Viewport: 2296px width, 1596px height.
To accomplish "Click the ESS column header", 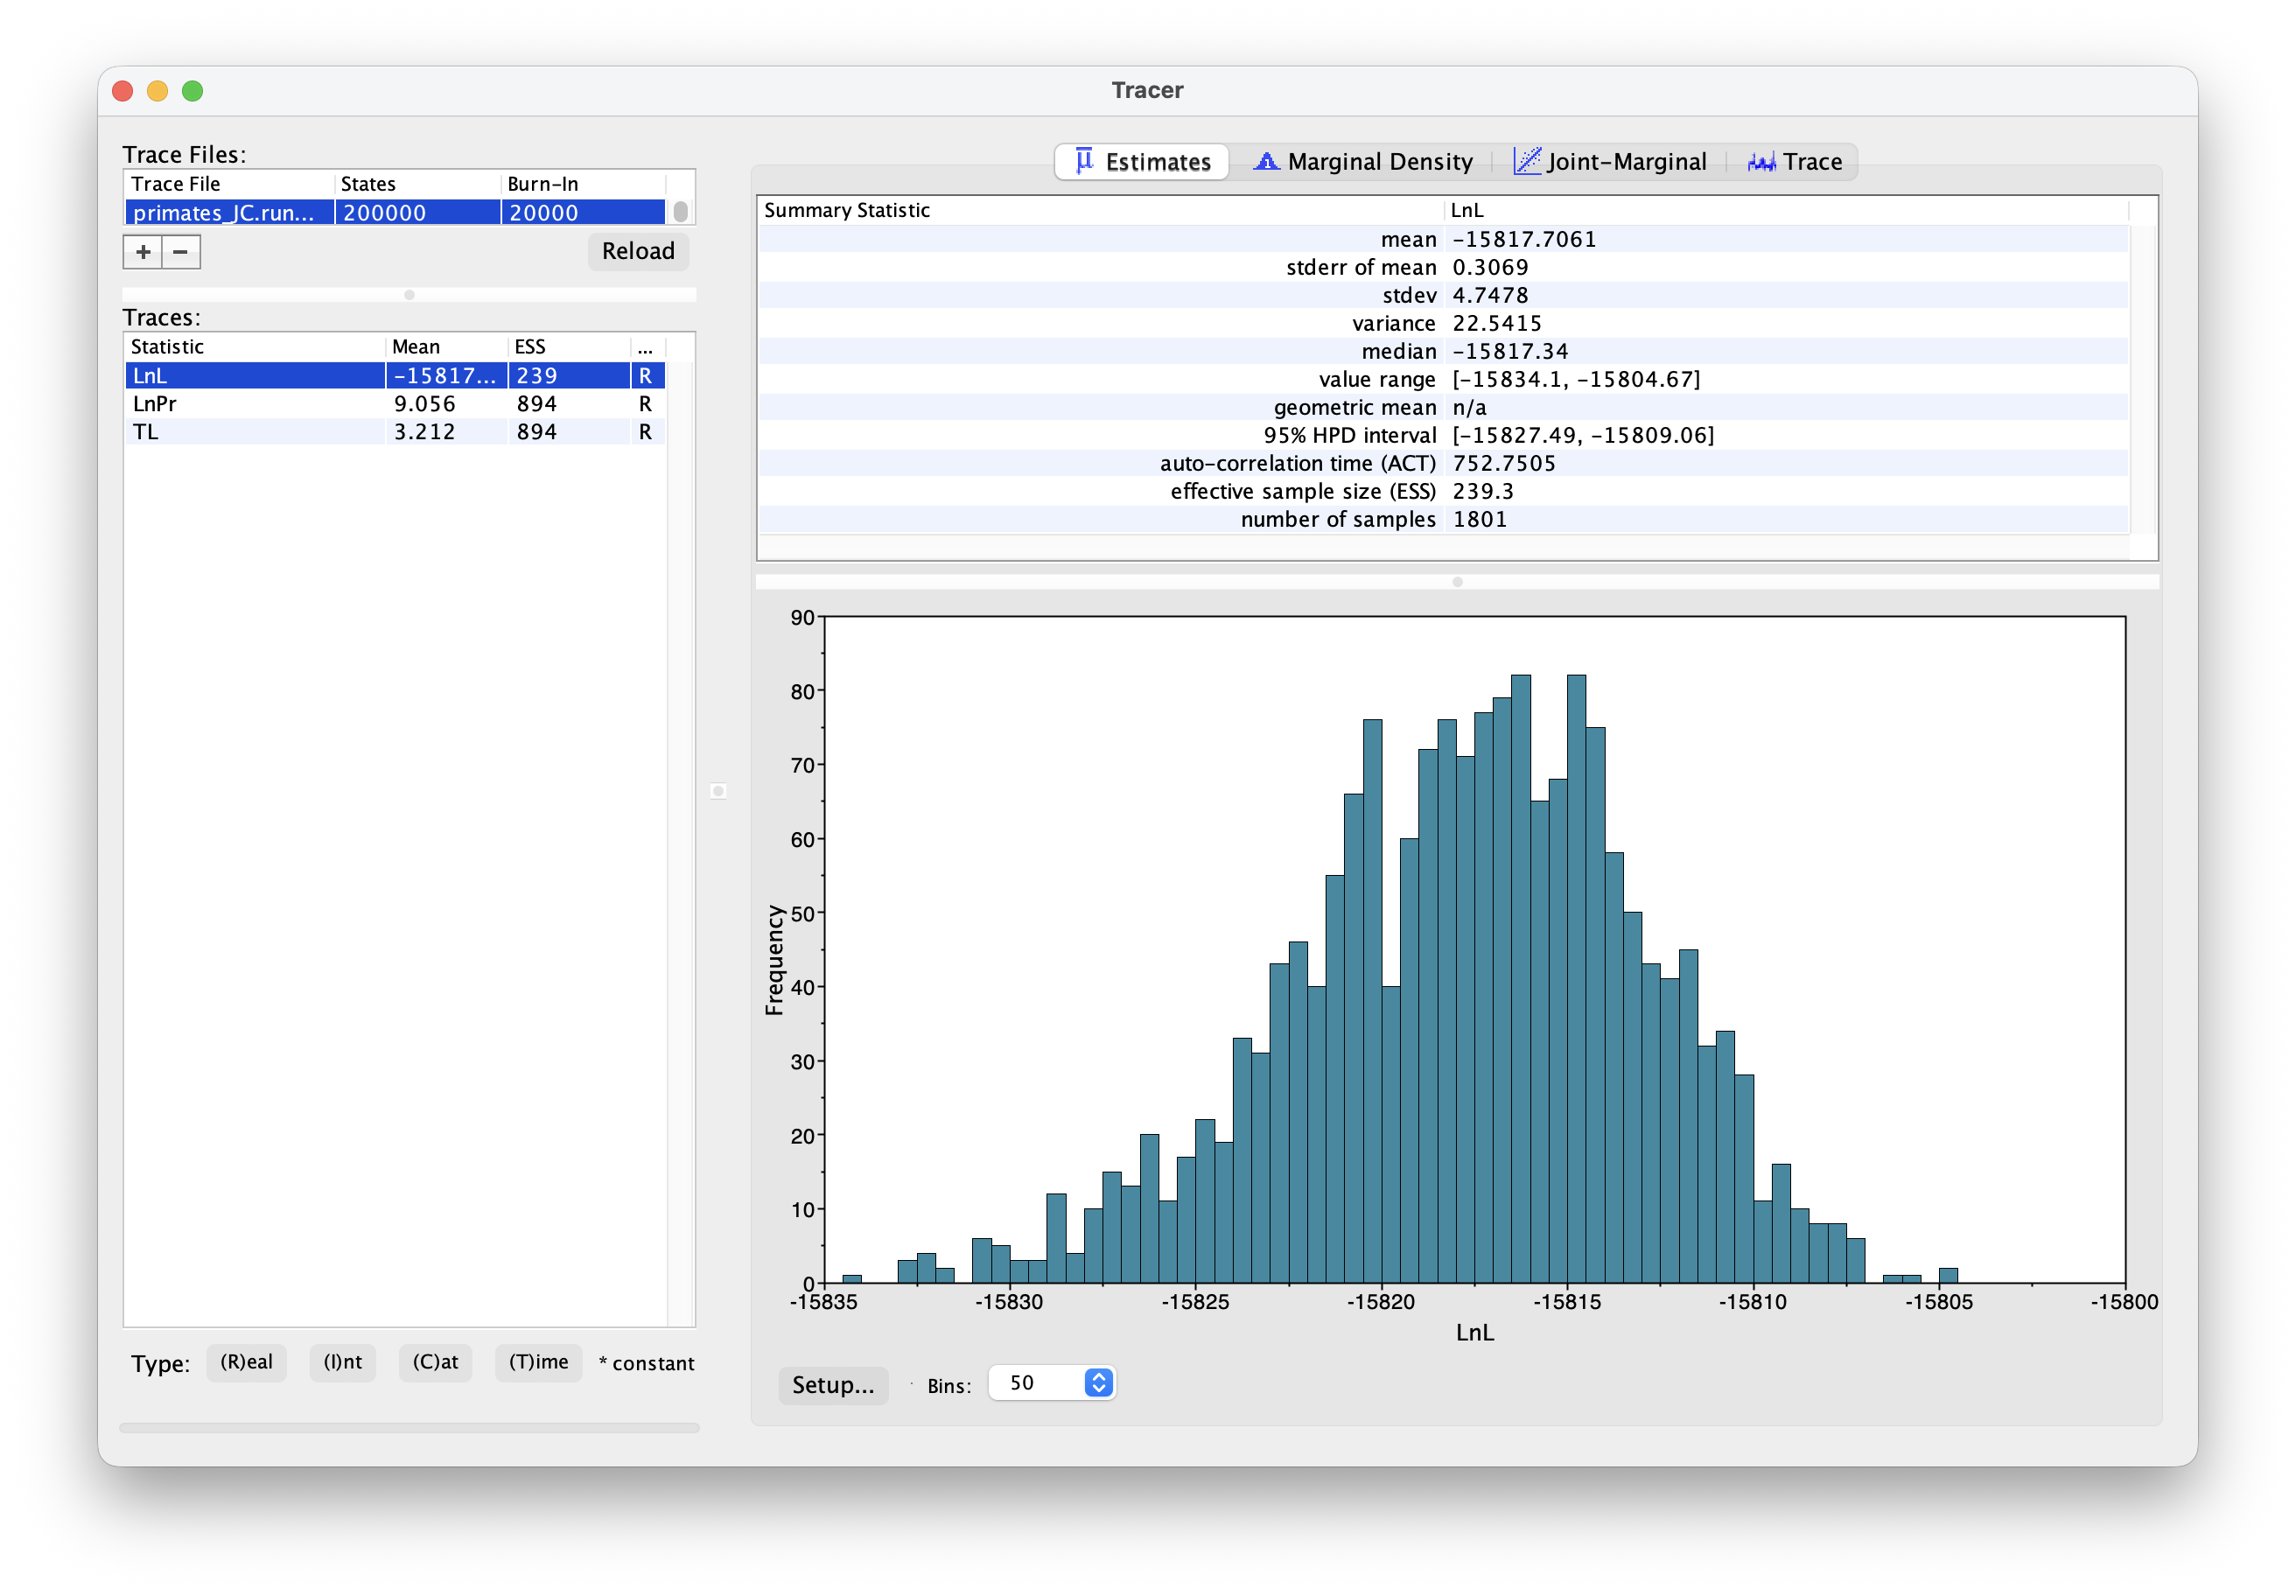I will tap(566, 347).
